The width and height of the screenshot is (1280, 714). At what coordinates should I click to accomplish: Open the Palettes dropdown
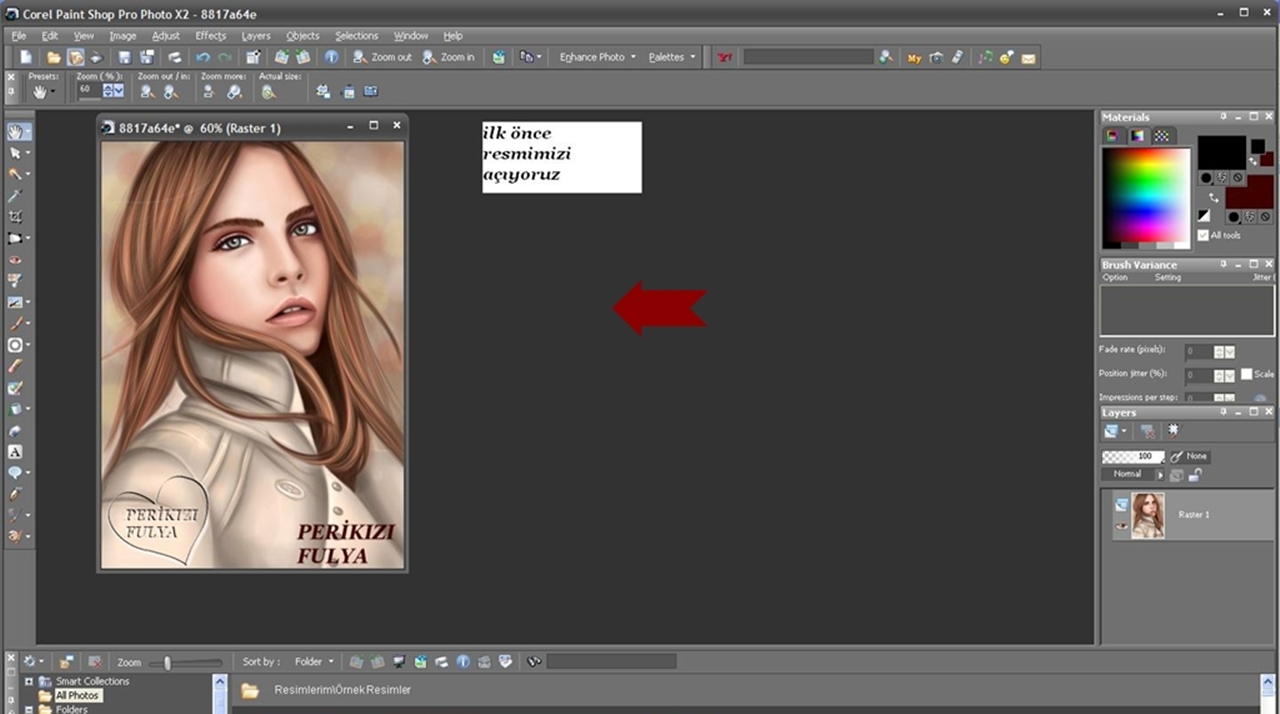click(671, 58)
